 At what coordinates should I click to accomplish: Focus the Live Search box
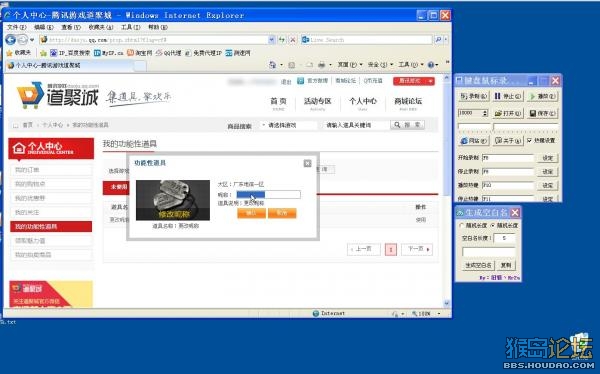click(x=367, y=39)
